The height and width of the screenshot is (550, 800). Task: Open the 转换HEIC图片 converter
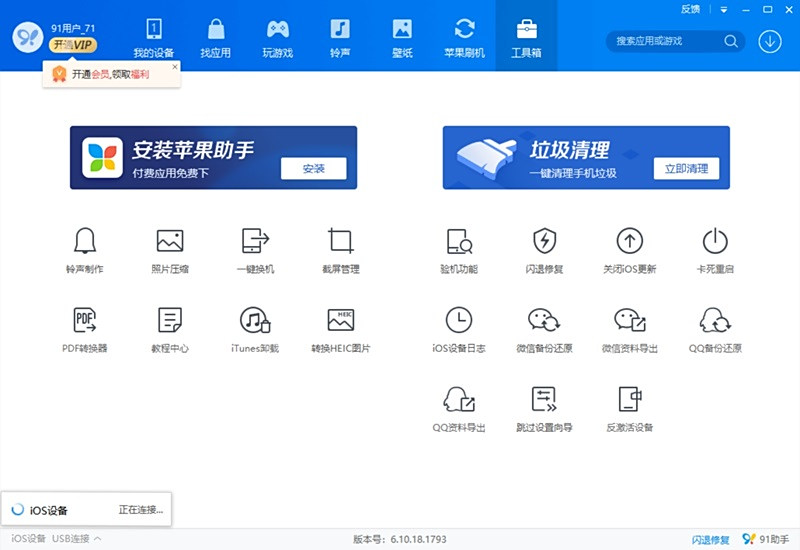pyautogui.click(x=341, y=321)
